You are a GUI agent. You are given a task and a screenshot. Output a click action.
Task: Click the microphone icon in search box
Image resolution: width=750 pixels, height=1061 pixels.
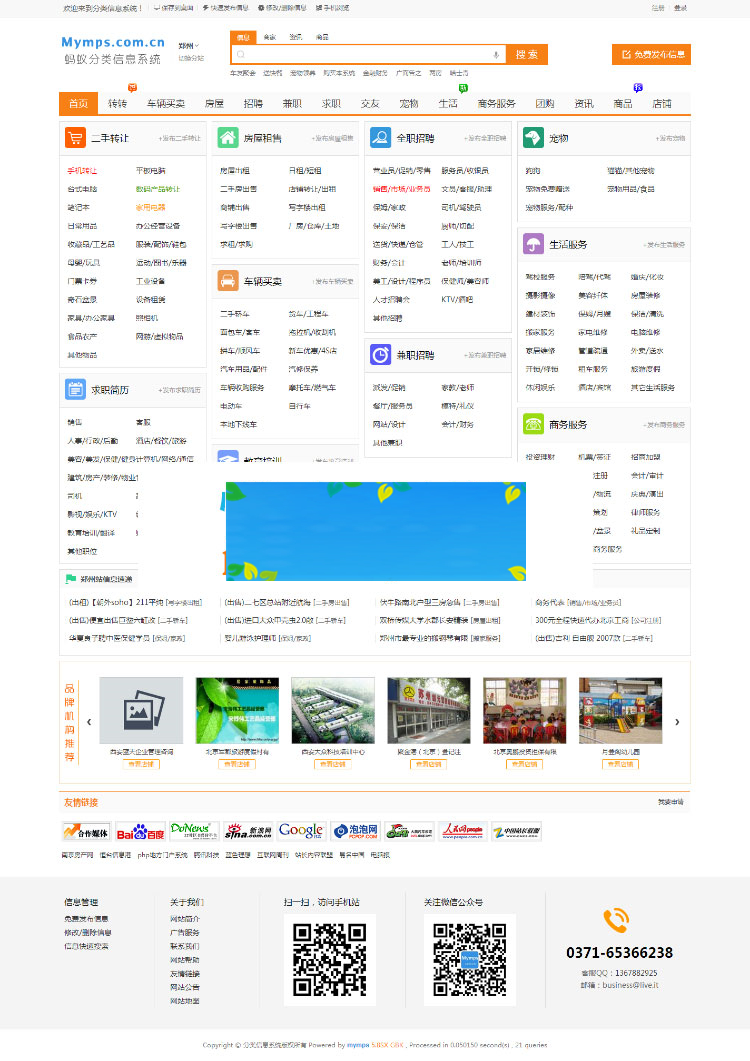coord(495,54)
